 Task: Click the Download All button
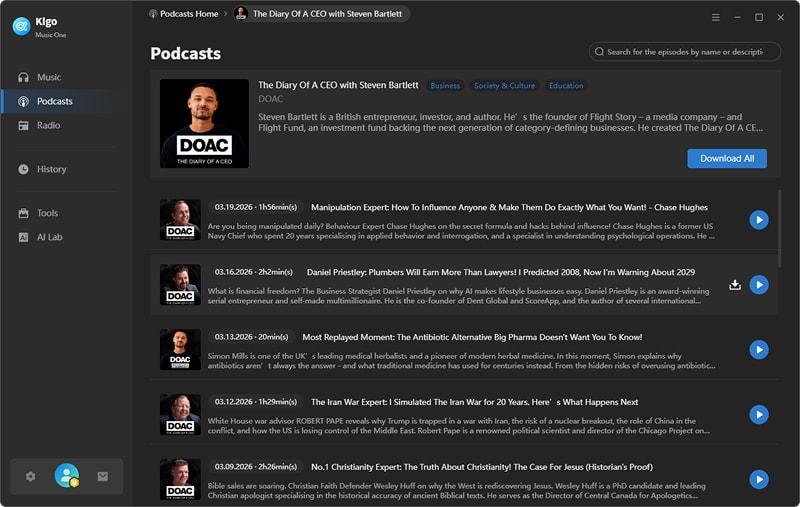click(727, 159)
